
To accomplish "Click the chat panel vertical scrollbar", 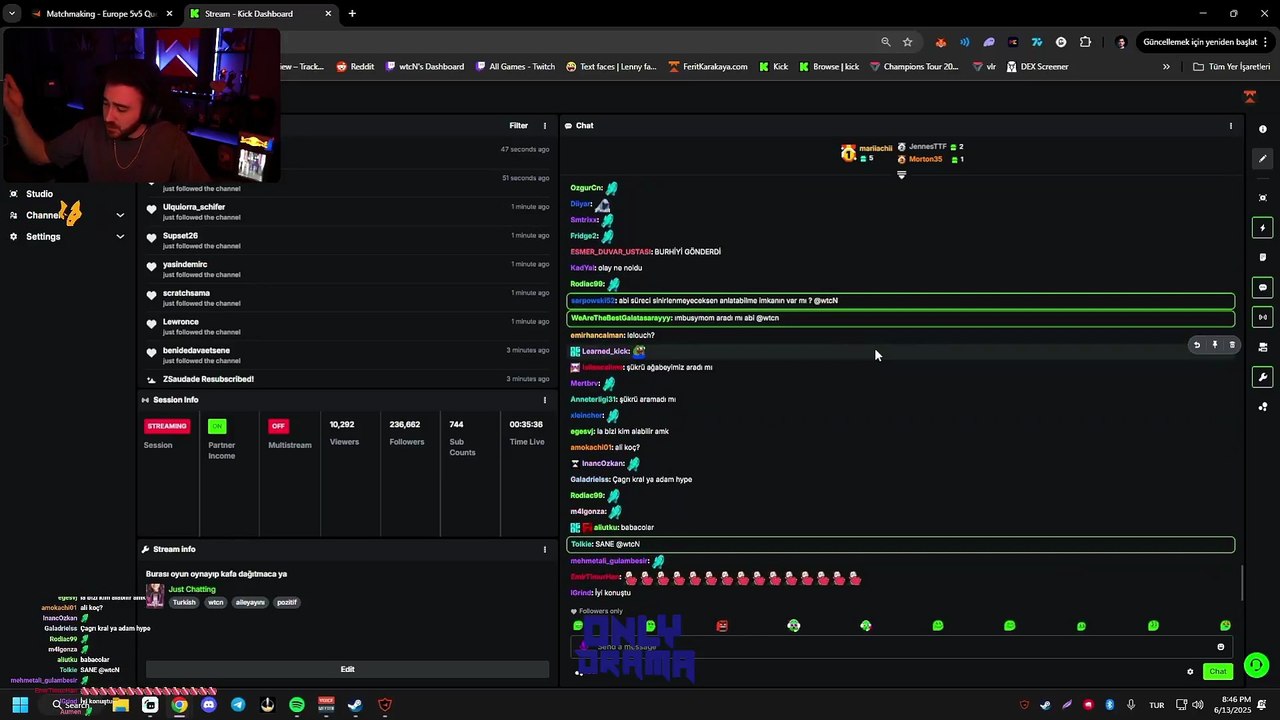I will click(x=1242, y=583).
